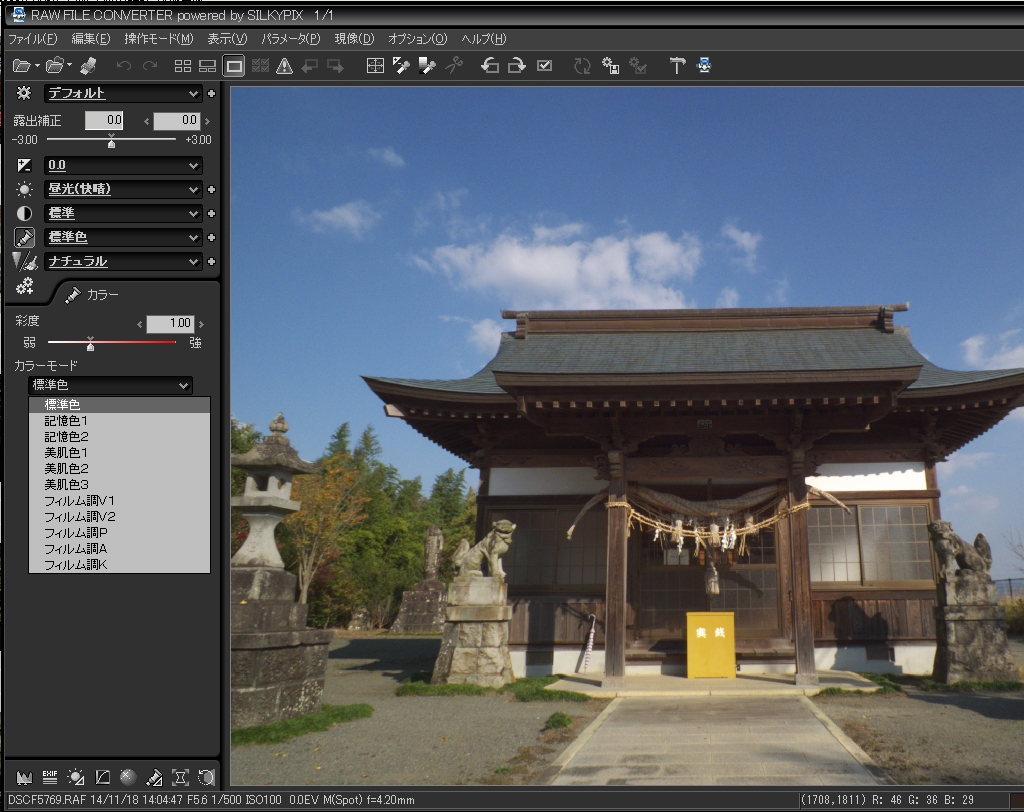The height and width of the screenshot is (812, 1024).
Task: Choose 美肌色2 color mode option
Action: (x=67, y=469)
